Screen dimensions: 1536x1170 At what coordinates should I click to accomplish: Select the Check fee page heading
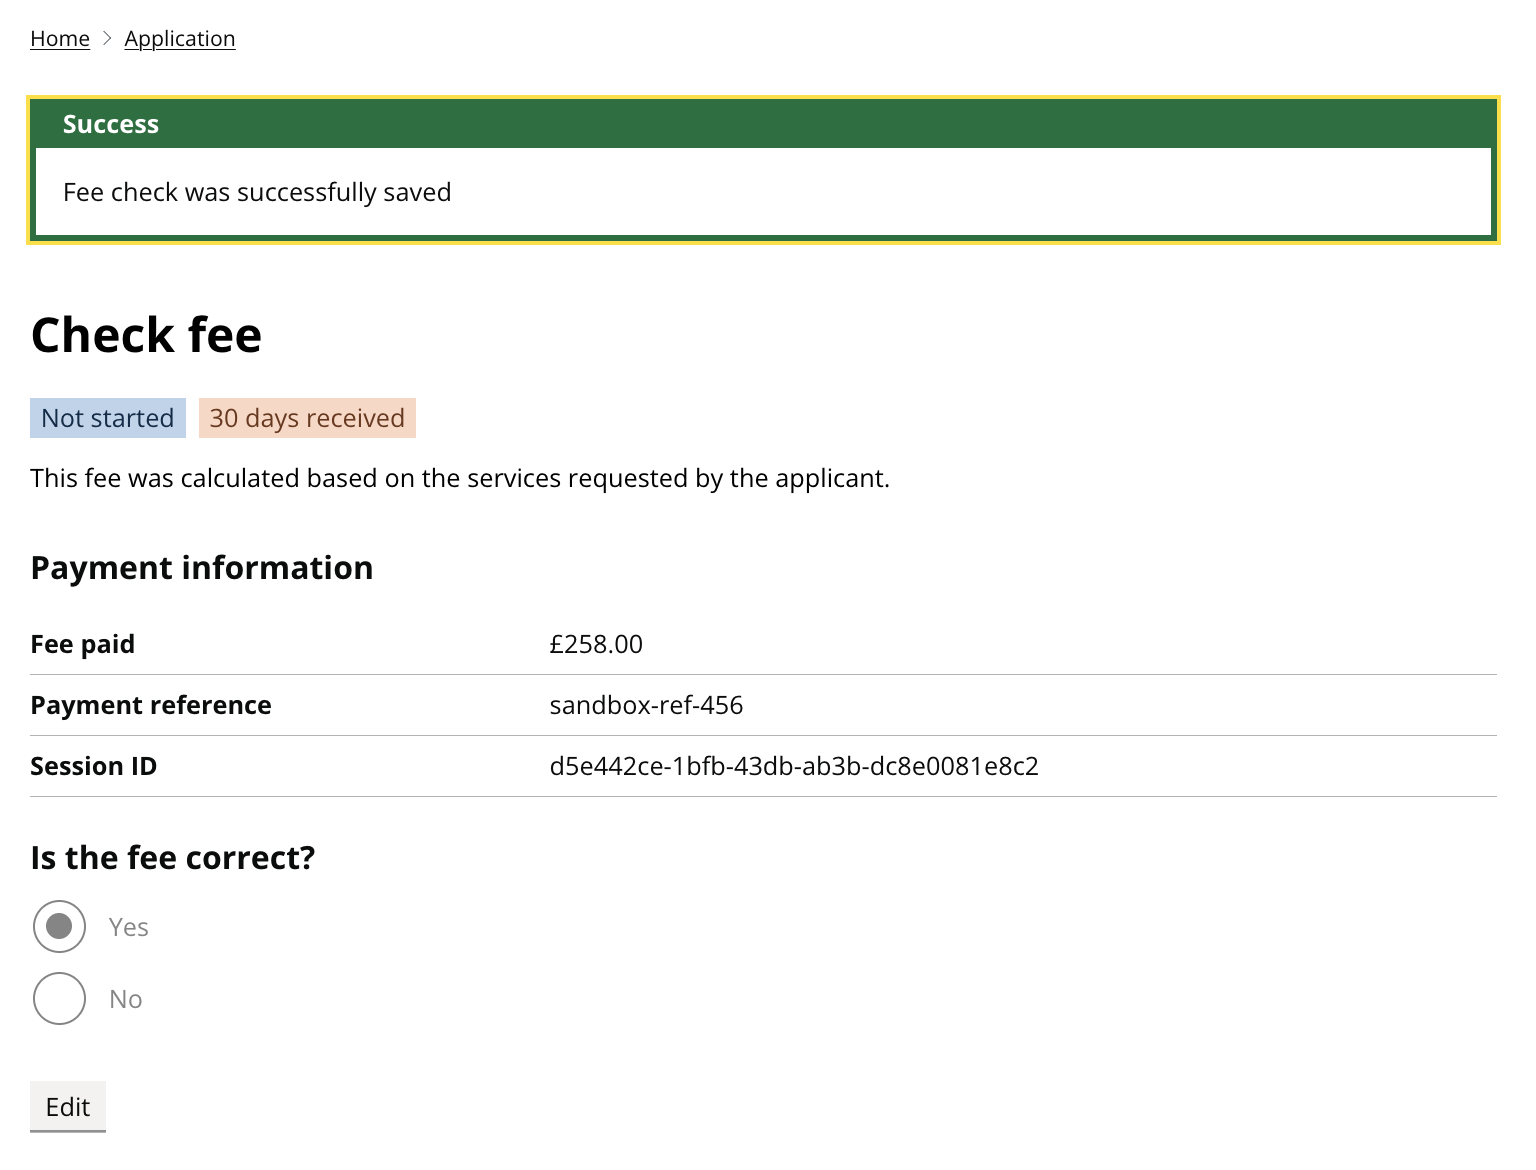tap(146, 335)
